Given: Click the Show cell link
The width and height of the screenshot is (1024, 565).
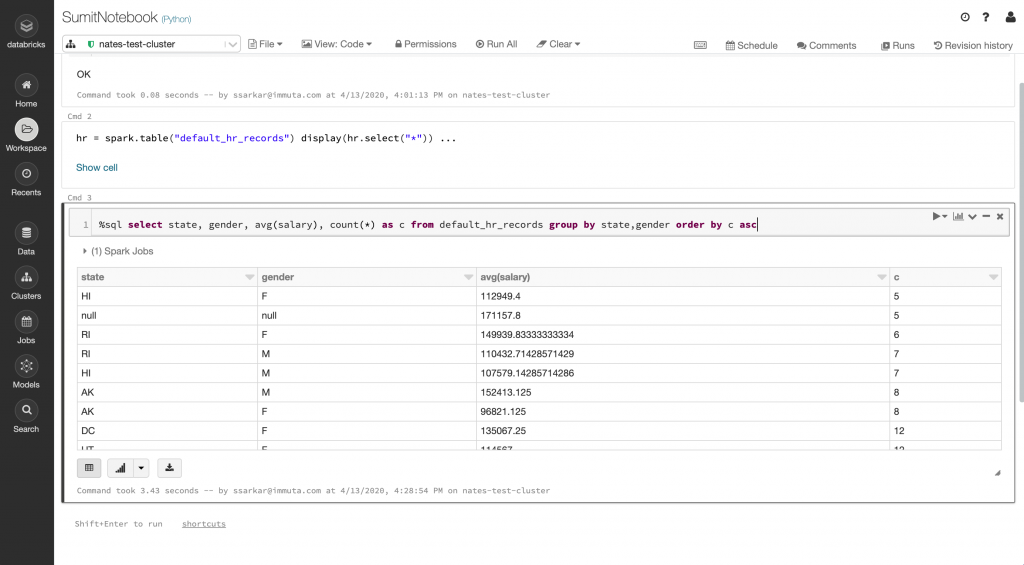Looking at the screenshot, I should [x=97, y=167].
